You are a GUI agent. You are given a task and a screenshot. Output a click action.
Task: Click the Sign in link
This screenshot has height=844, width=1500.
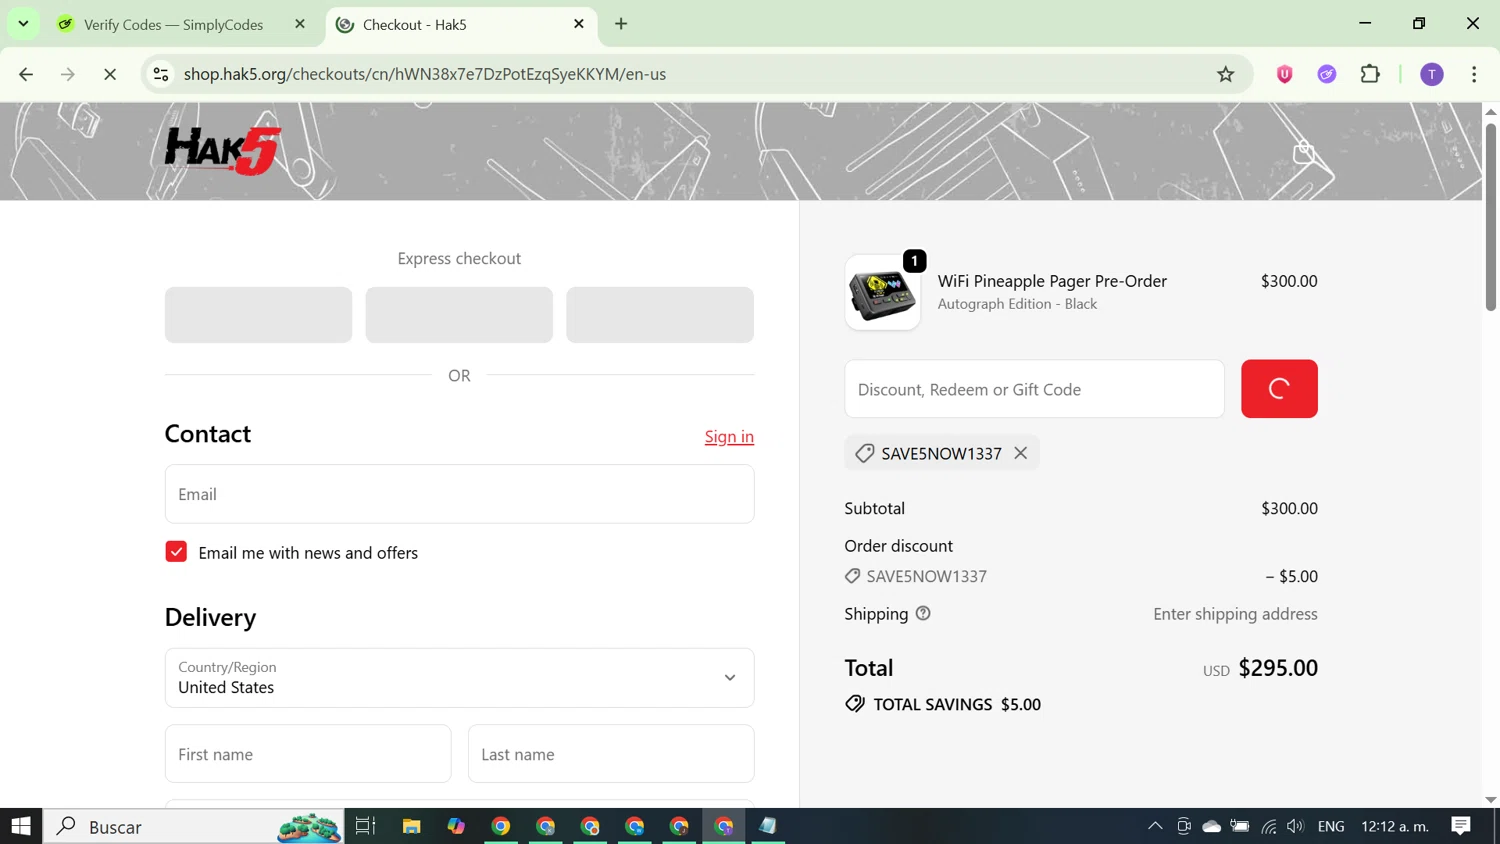click(729, 437)
